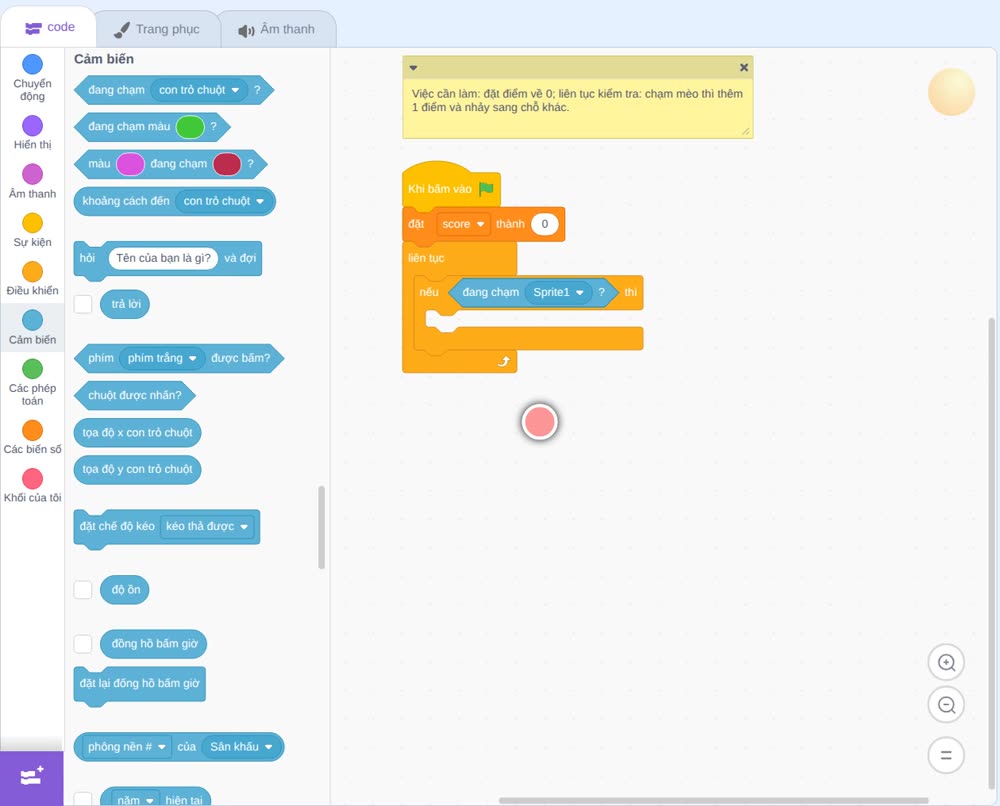Open the score variable dropdown
The height and width of the screenshot is (806, 1000).
463,224
